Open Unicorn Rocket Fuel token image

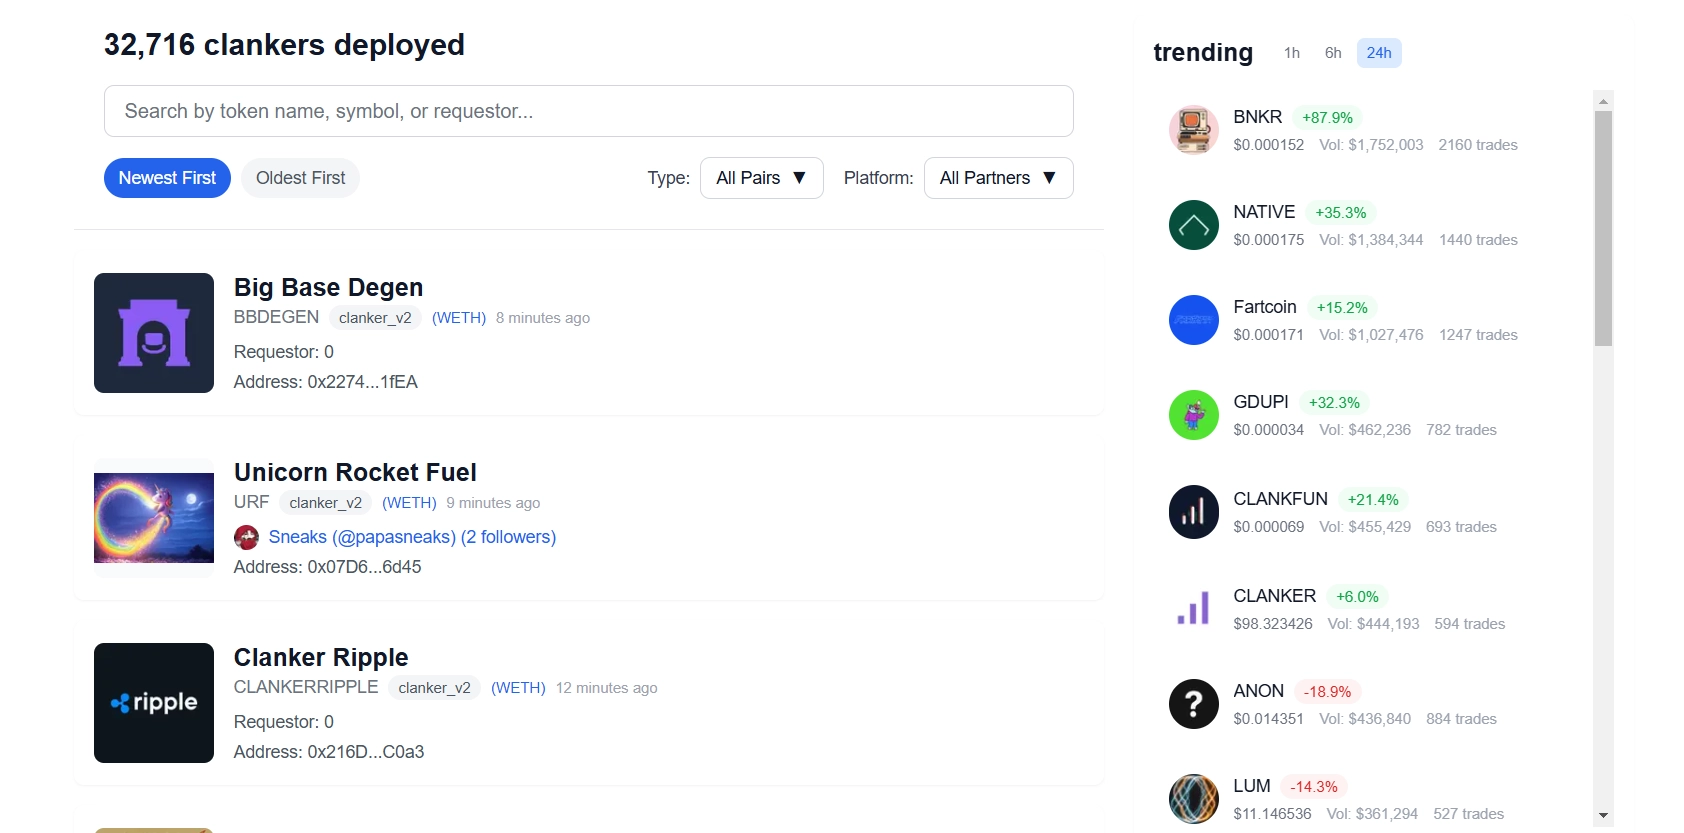[x=154, y=518]
